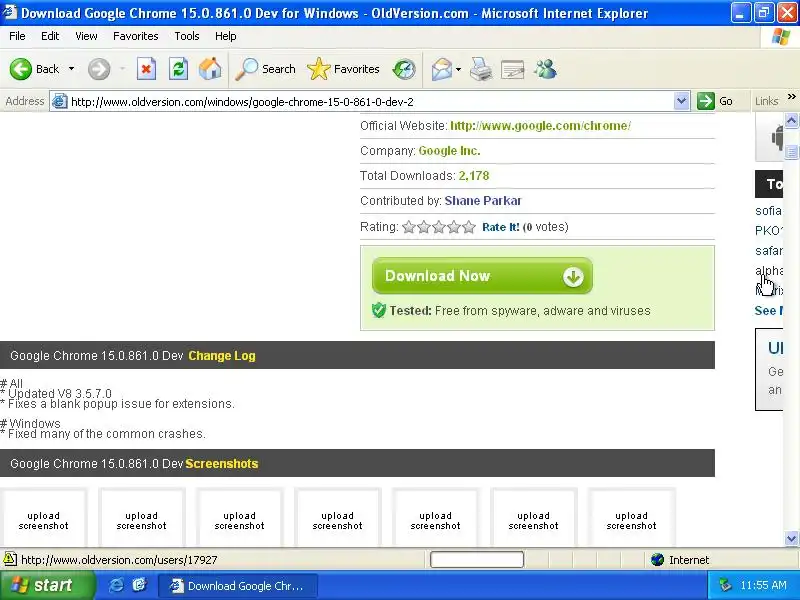Viewport: 800px width, 600px height.
Task: Click the second quick launch icon
Action: click(140, 585)
